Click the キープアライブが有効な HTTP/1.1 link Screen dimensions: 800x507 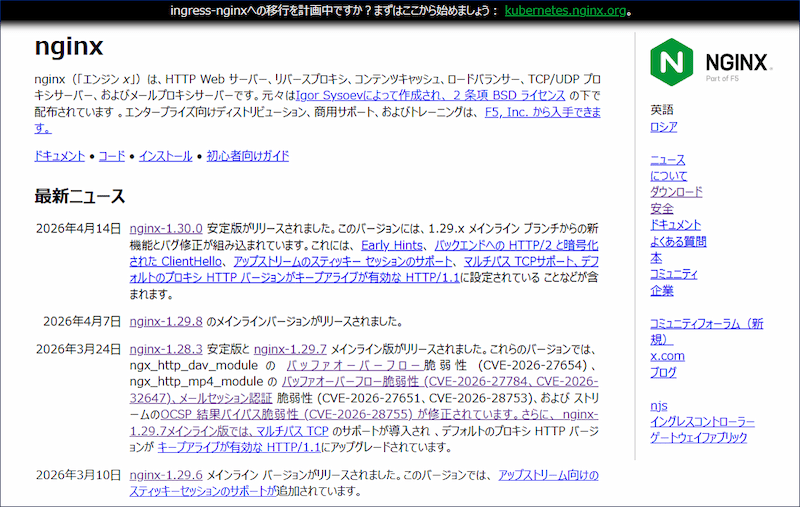[239, 447]
